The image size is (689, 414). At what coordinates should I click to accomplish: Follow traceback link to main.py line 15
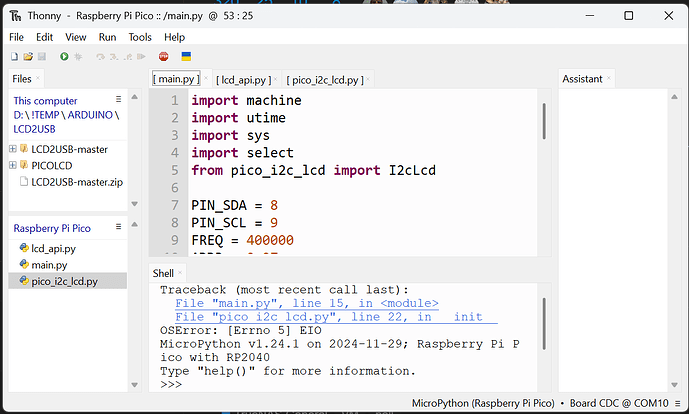click(x=307, y=303)
